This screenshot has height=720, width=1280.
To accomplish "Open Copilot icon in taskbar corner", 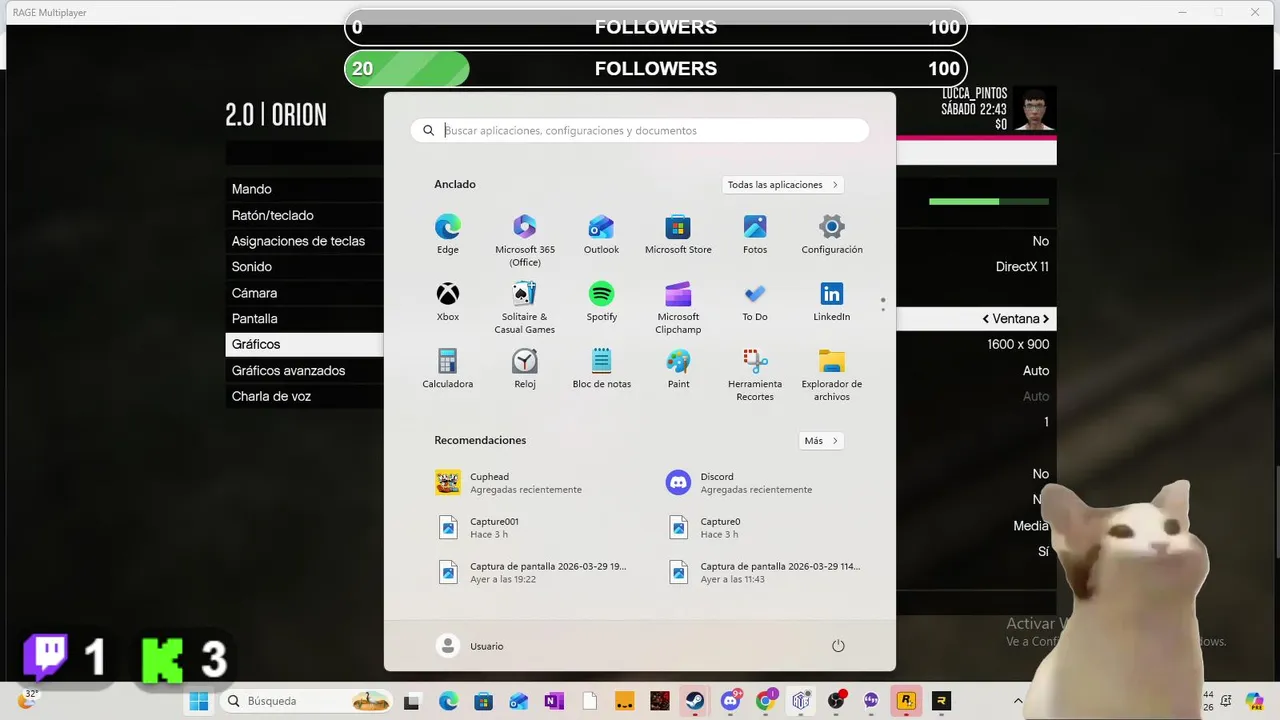I will pos(1254,701).
